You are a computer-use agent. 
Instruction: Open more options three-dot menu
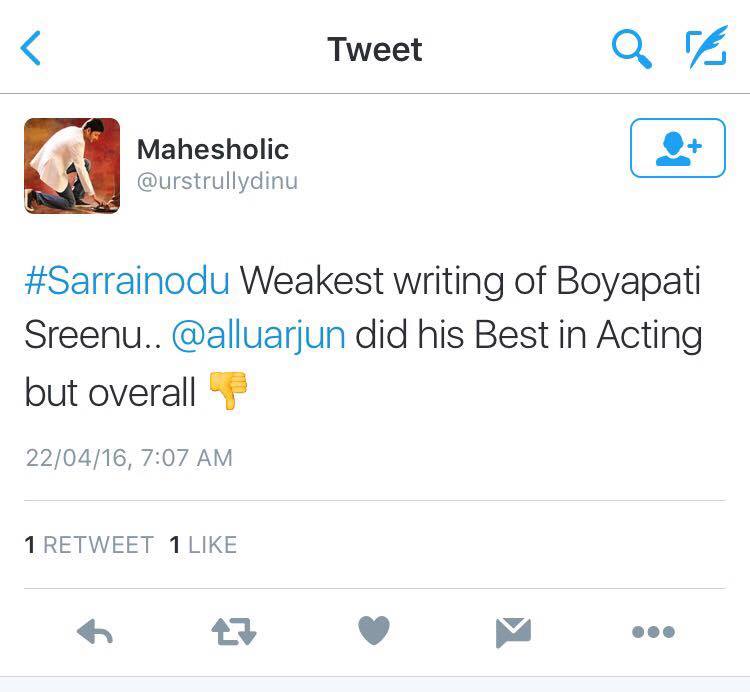coord(653,632)
